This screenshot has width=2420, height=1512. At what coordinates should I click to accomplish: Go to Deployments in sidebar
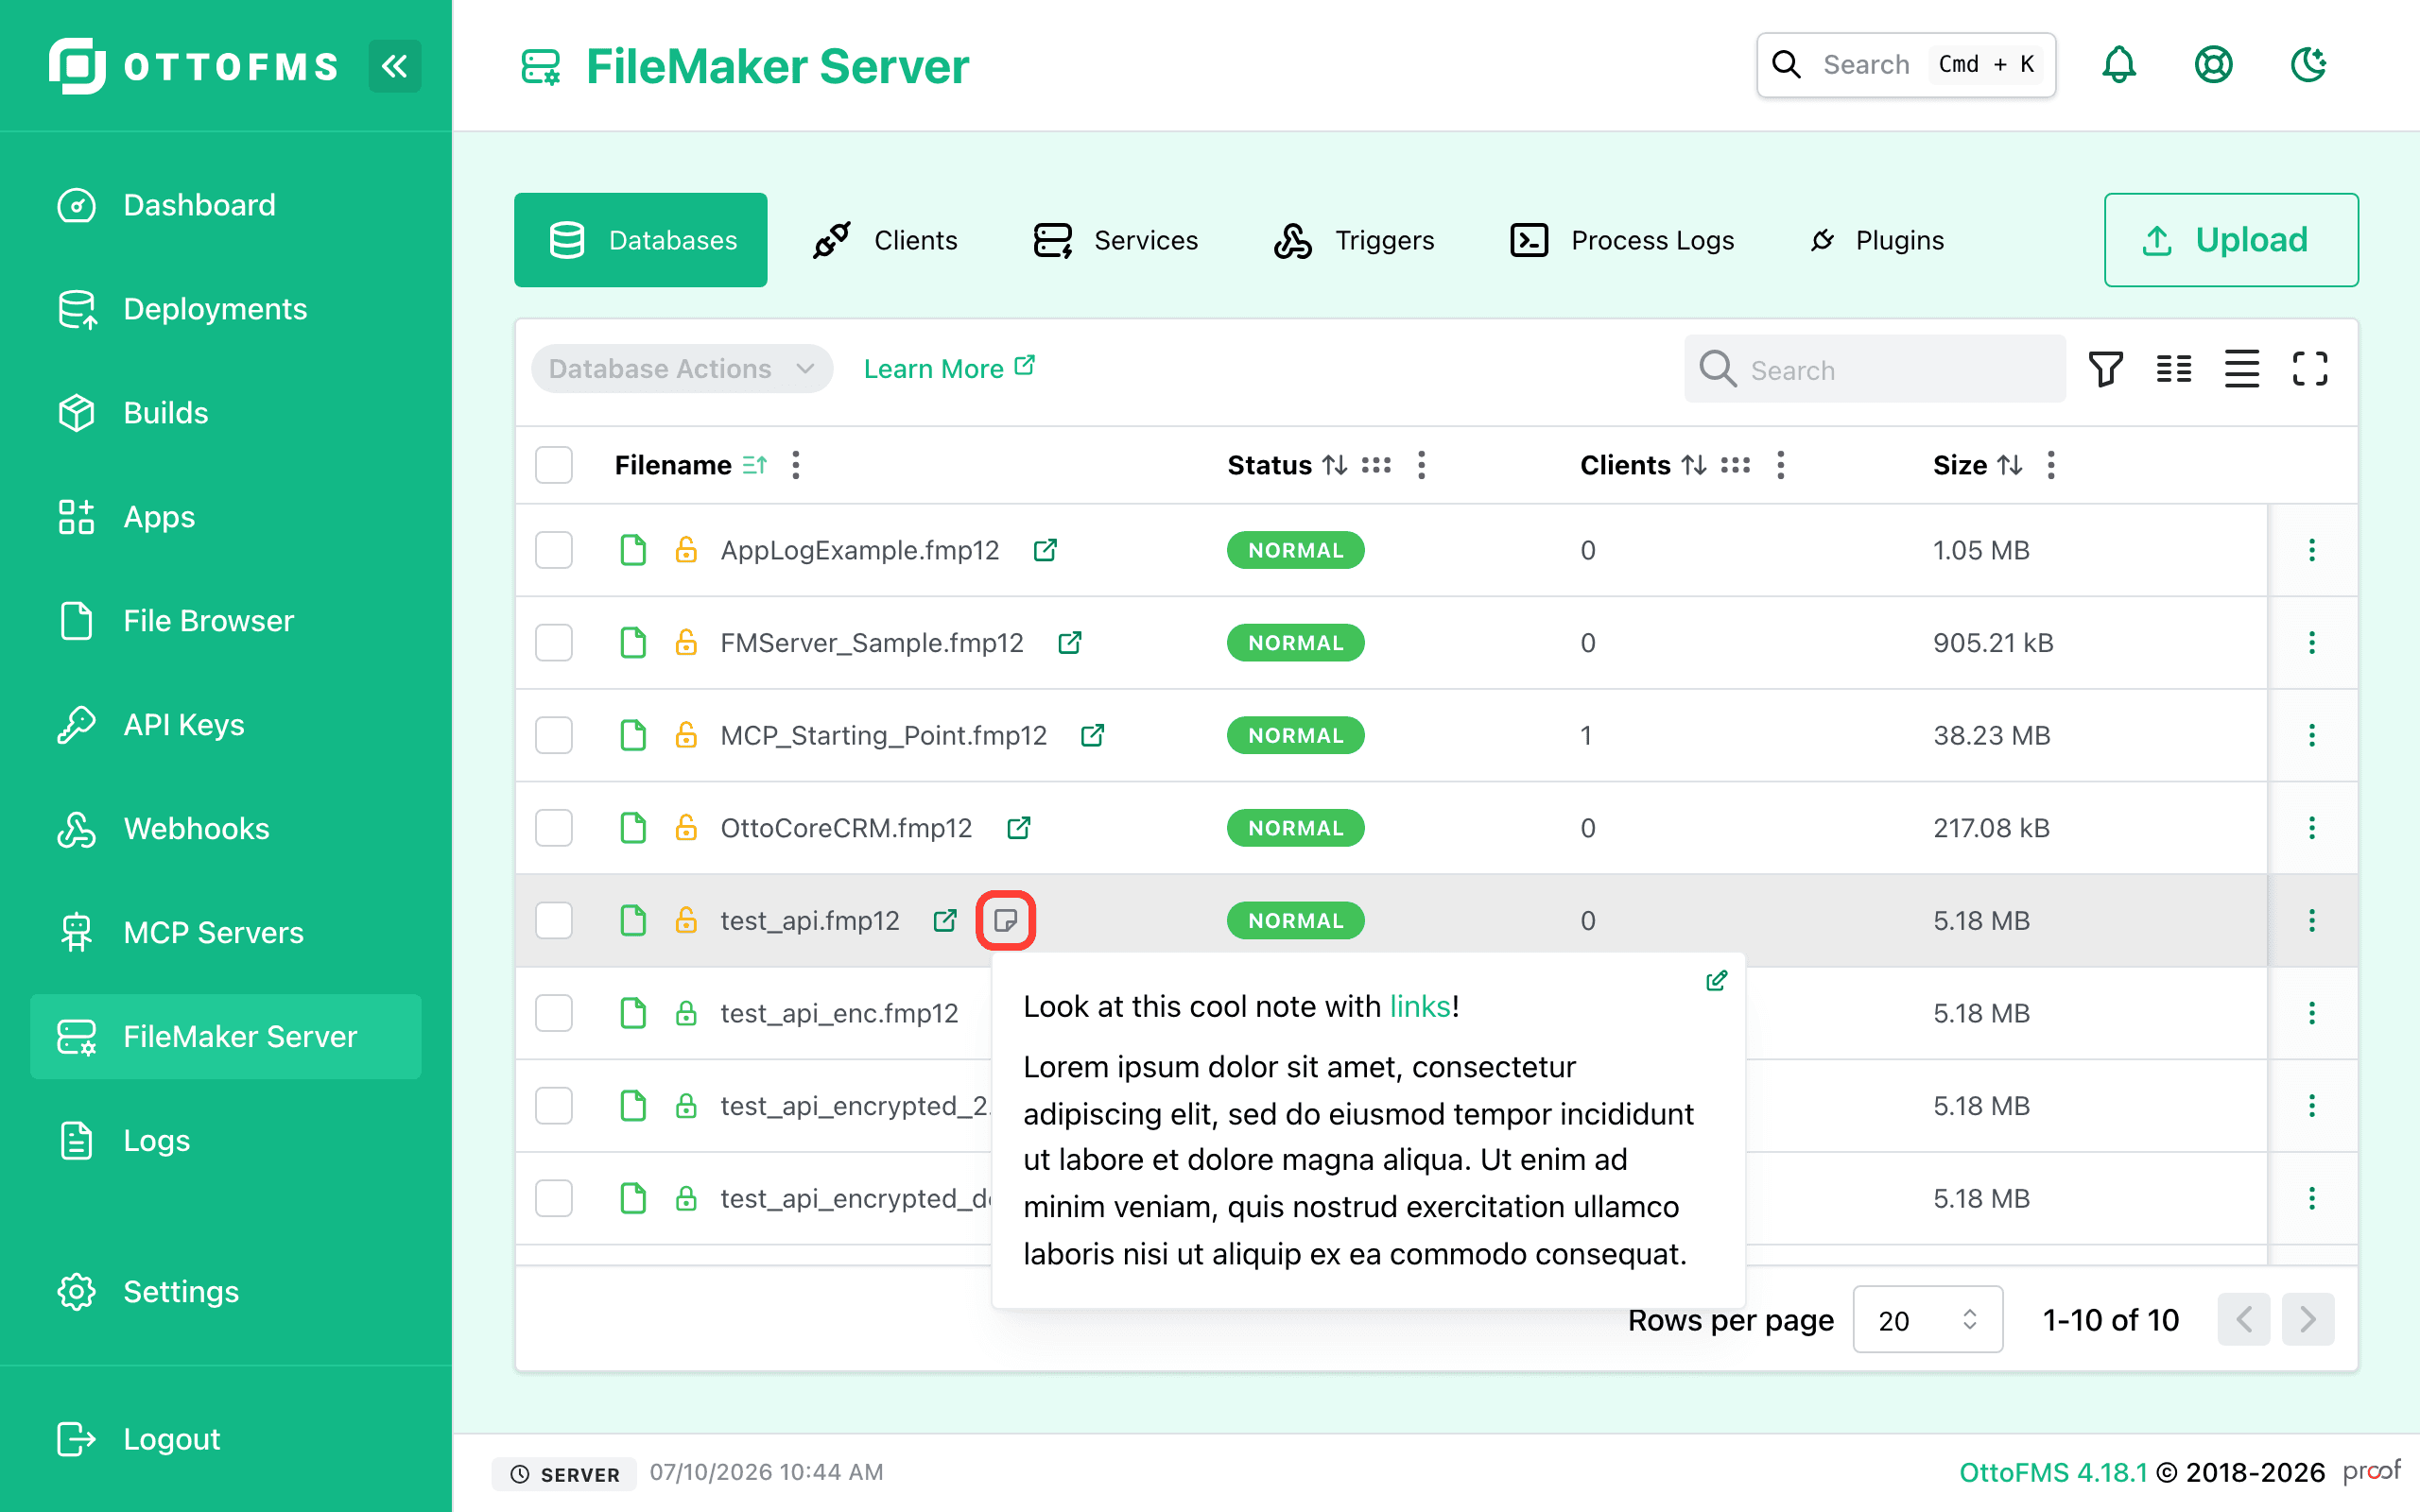(226, 309)
